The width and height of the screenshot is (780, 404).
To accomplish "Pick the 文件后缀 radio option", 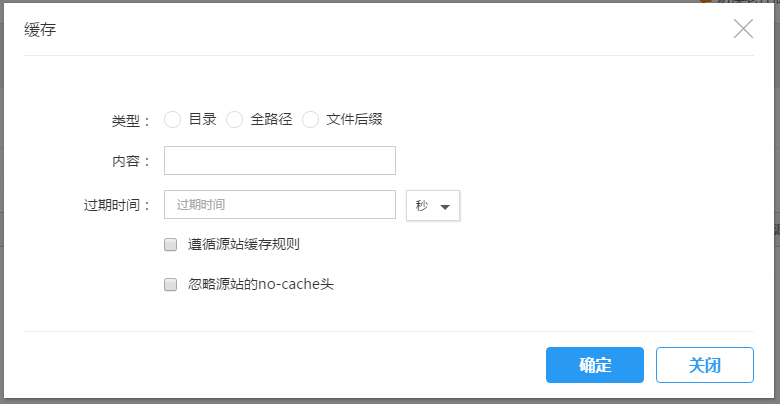I will click(x=311, y=120).
